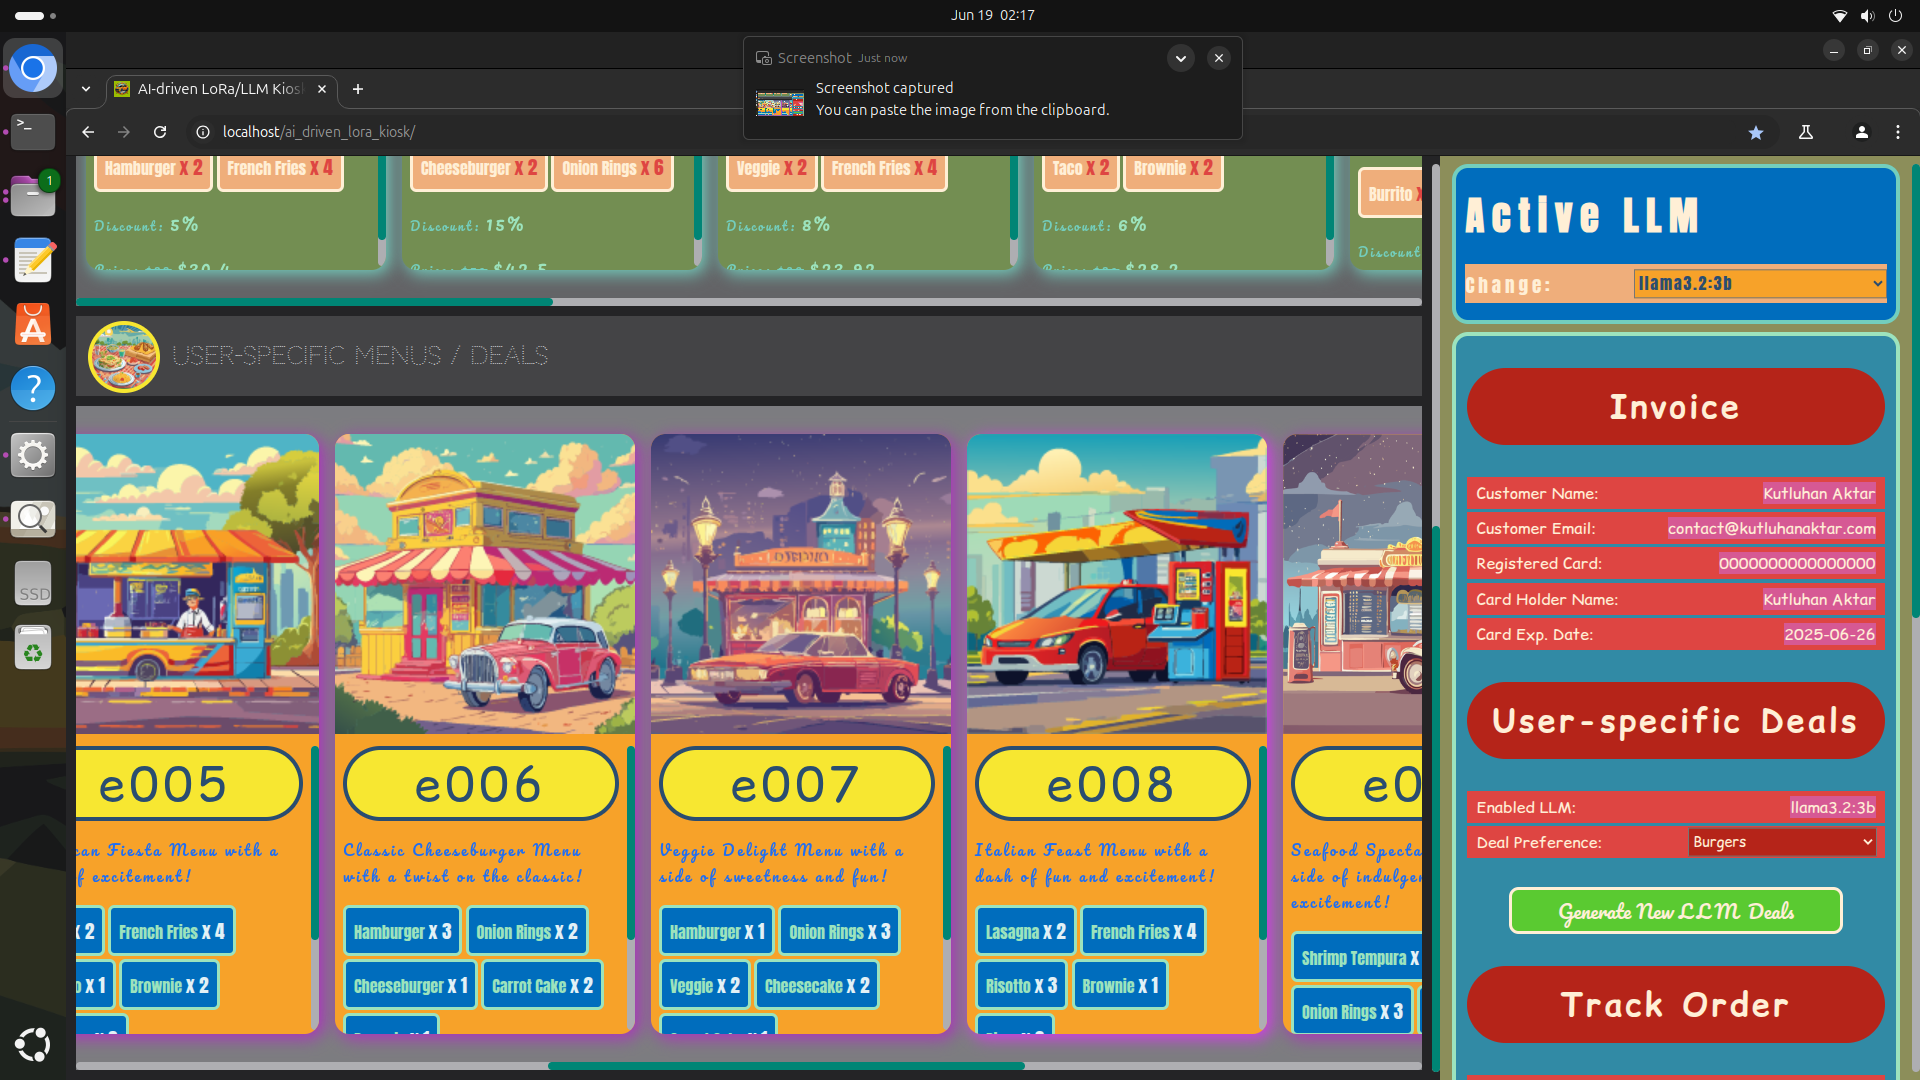Open Chrome Labs flask icon
The image size is (1920, 1080).
coord(1806,132)
